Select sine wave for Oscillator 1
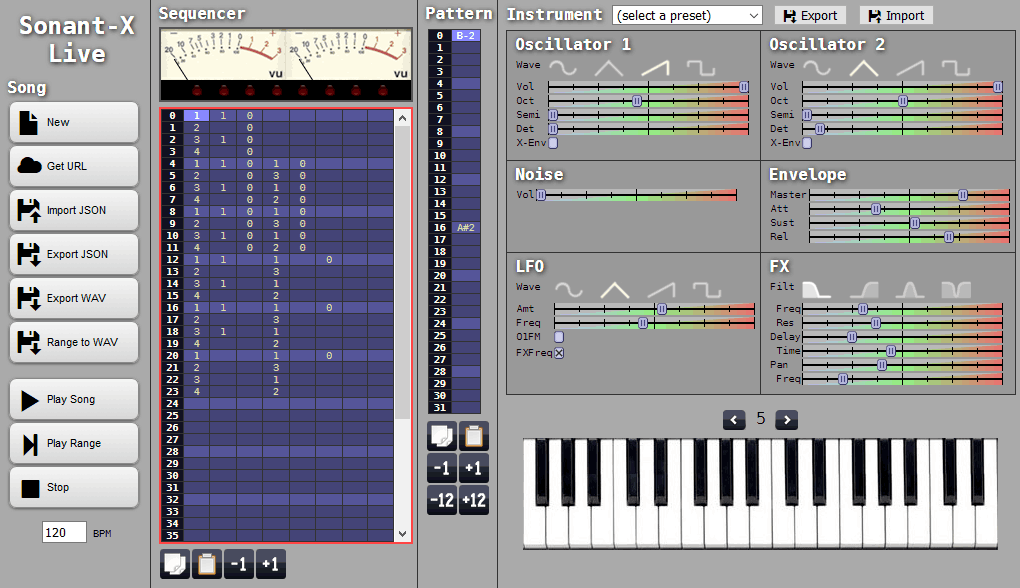This screenshot has width=1020, height=588. click(x=563, y=68)
